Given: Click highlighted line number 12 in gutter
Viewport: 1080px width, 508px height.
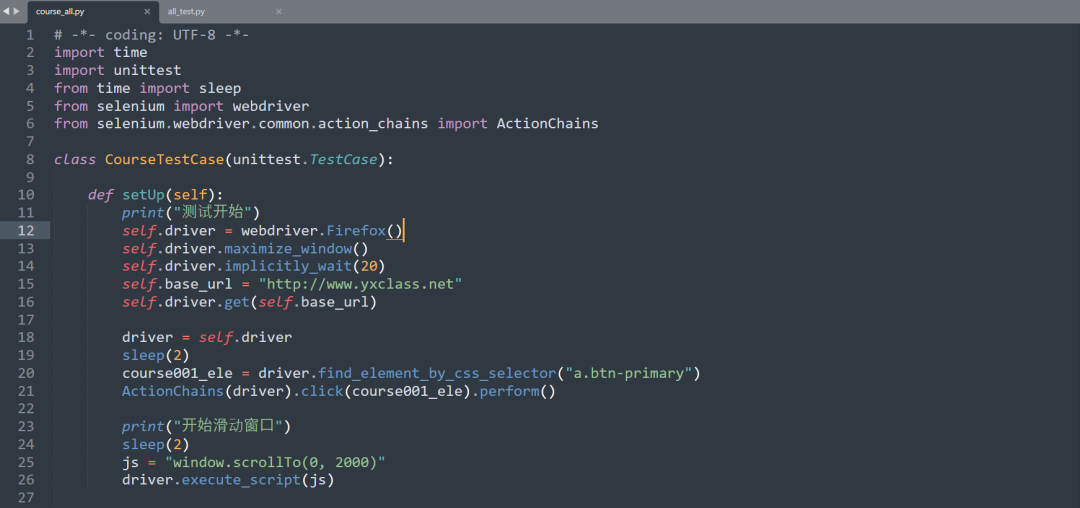Looking at the screenshot, I should (x=25, y=231).
